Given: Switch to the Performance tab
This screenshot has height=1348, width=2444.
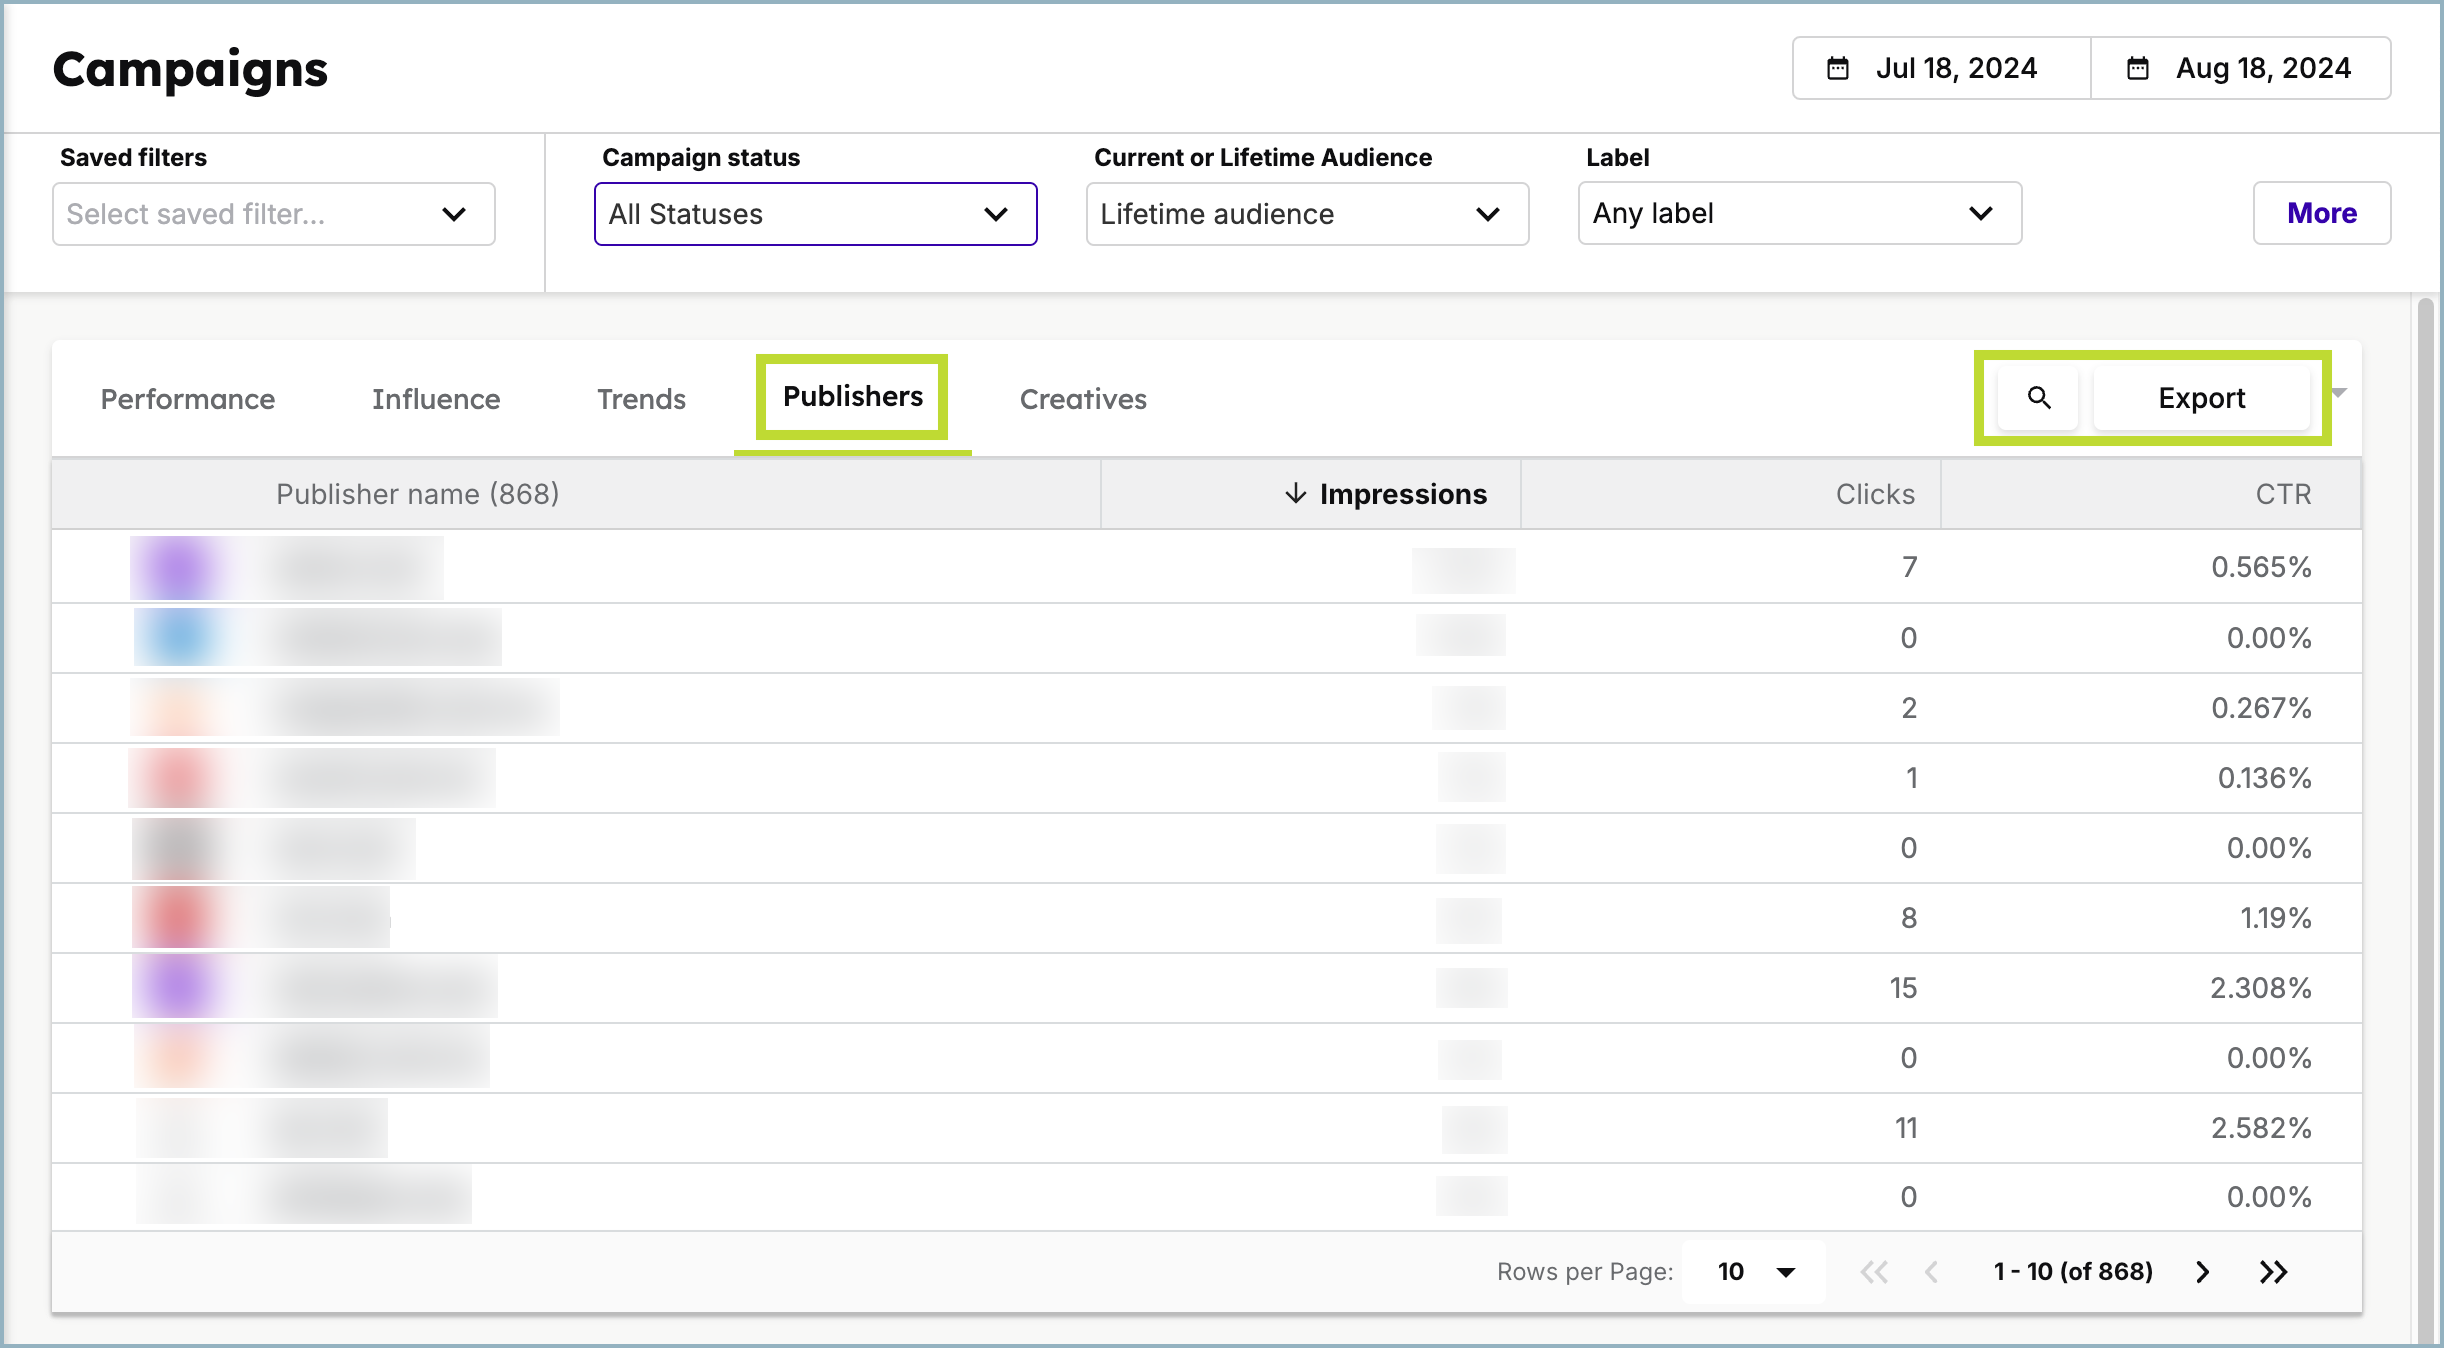Looking at the screenshot, I should pyautogui.click(x=188, y=399).
